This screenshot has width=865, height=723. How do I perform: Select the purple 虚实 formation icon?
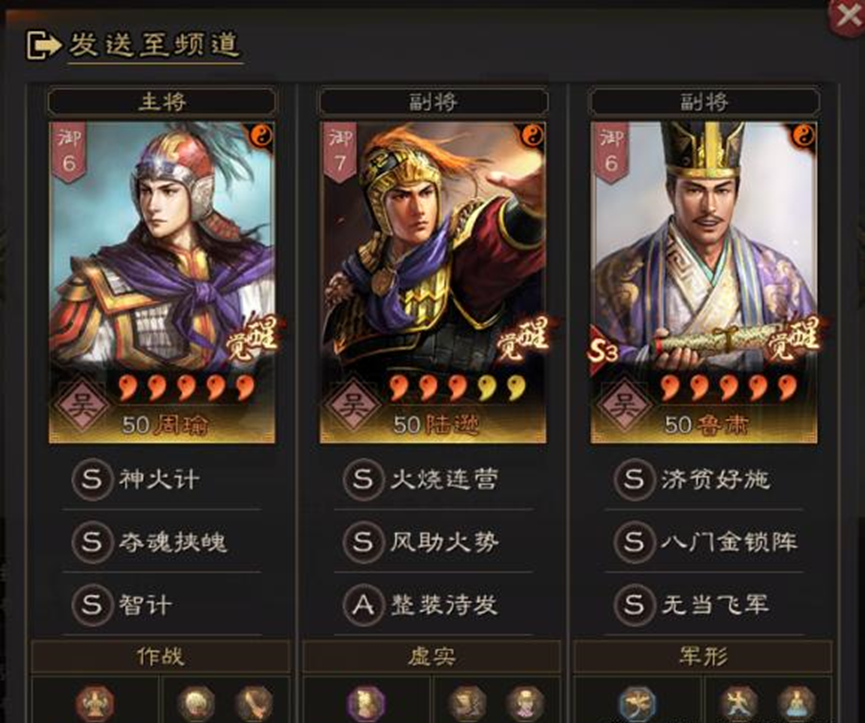click(366, 703)
